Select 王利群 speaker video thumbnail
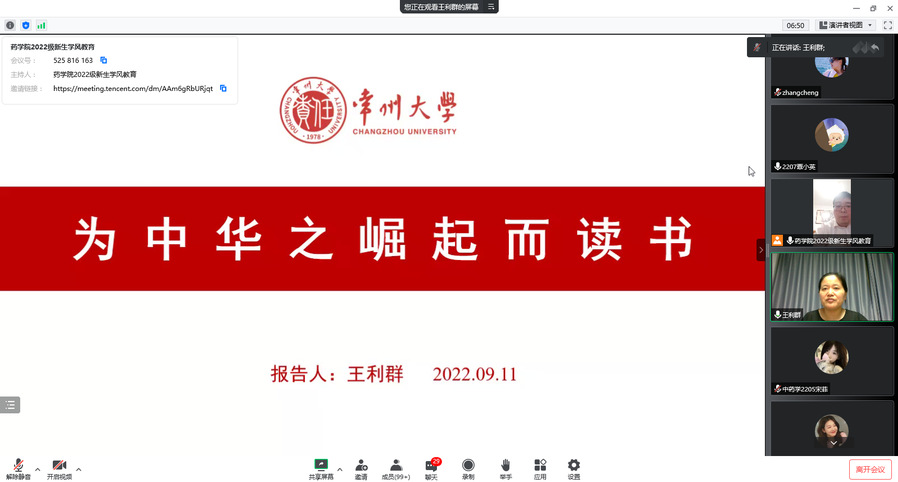The height and width of the screenshot is (482, 898). pos(832,286)
